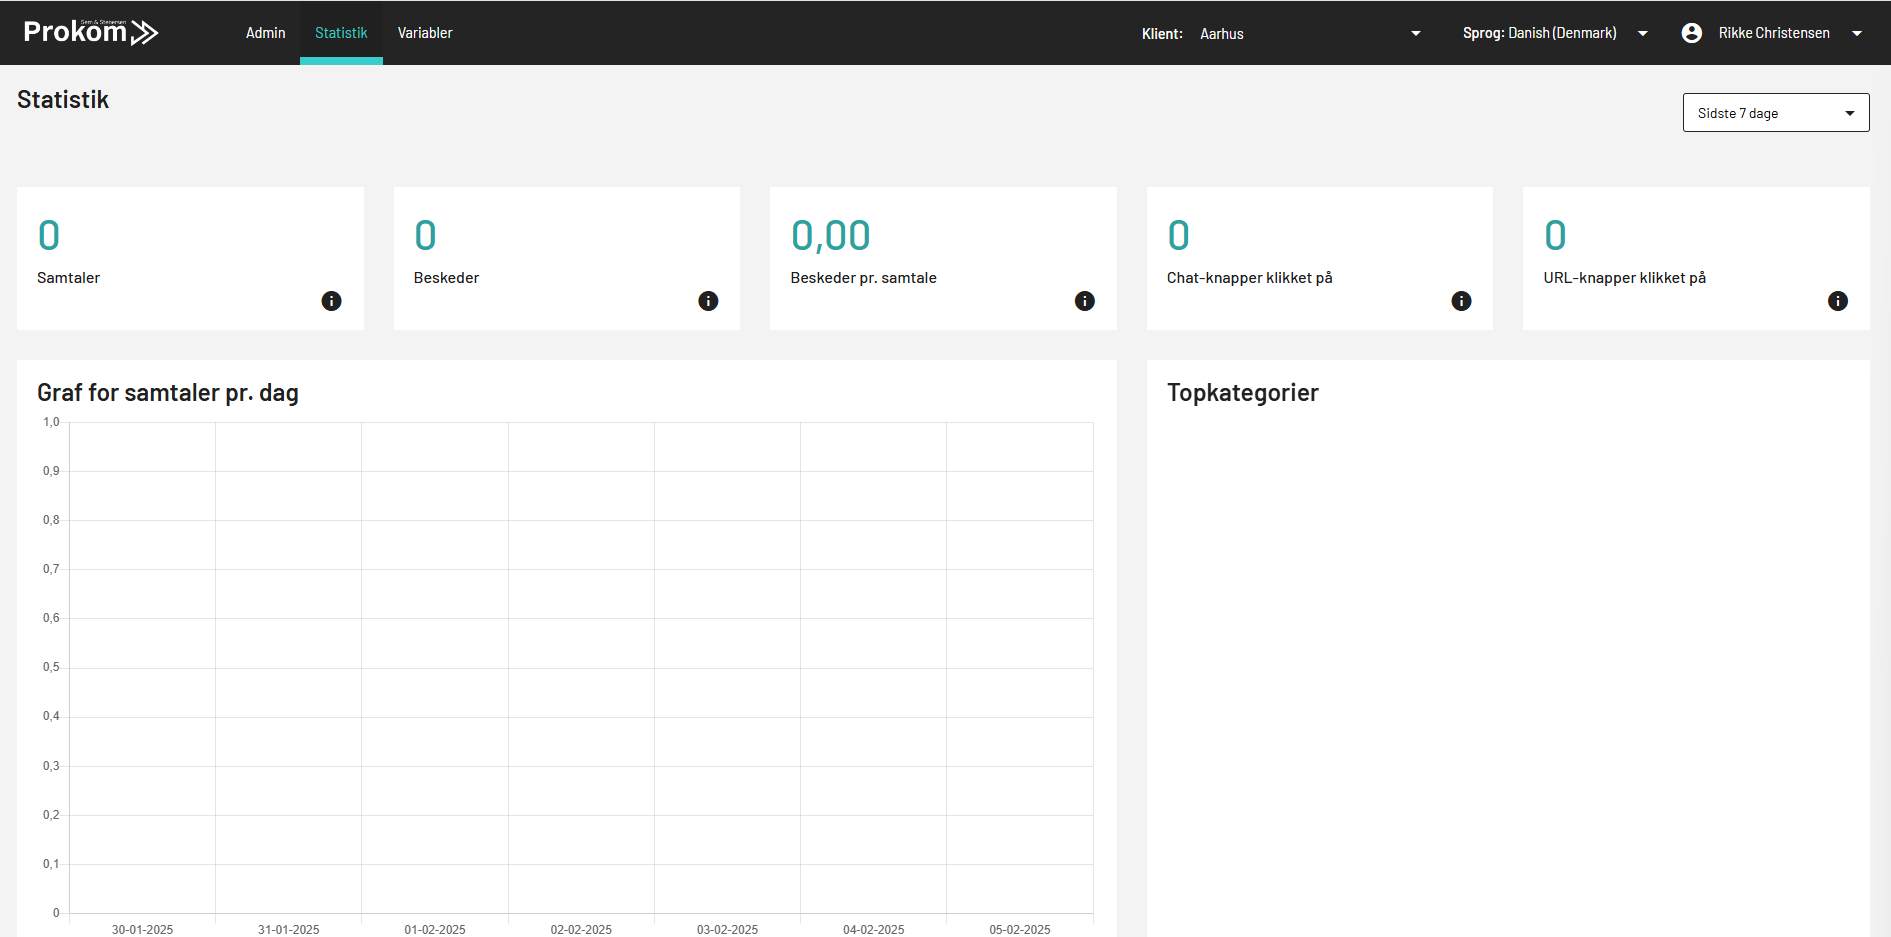The width and height of the screenshot is (1891, 937).
Task: Show info for Beskeder card
Action: click(x=708, y=301)
